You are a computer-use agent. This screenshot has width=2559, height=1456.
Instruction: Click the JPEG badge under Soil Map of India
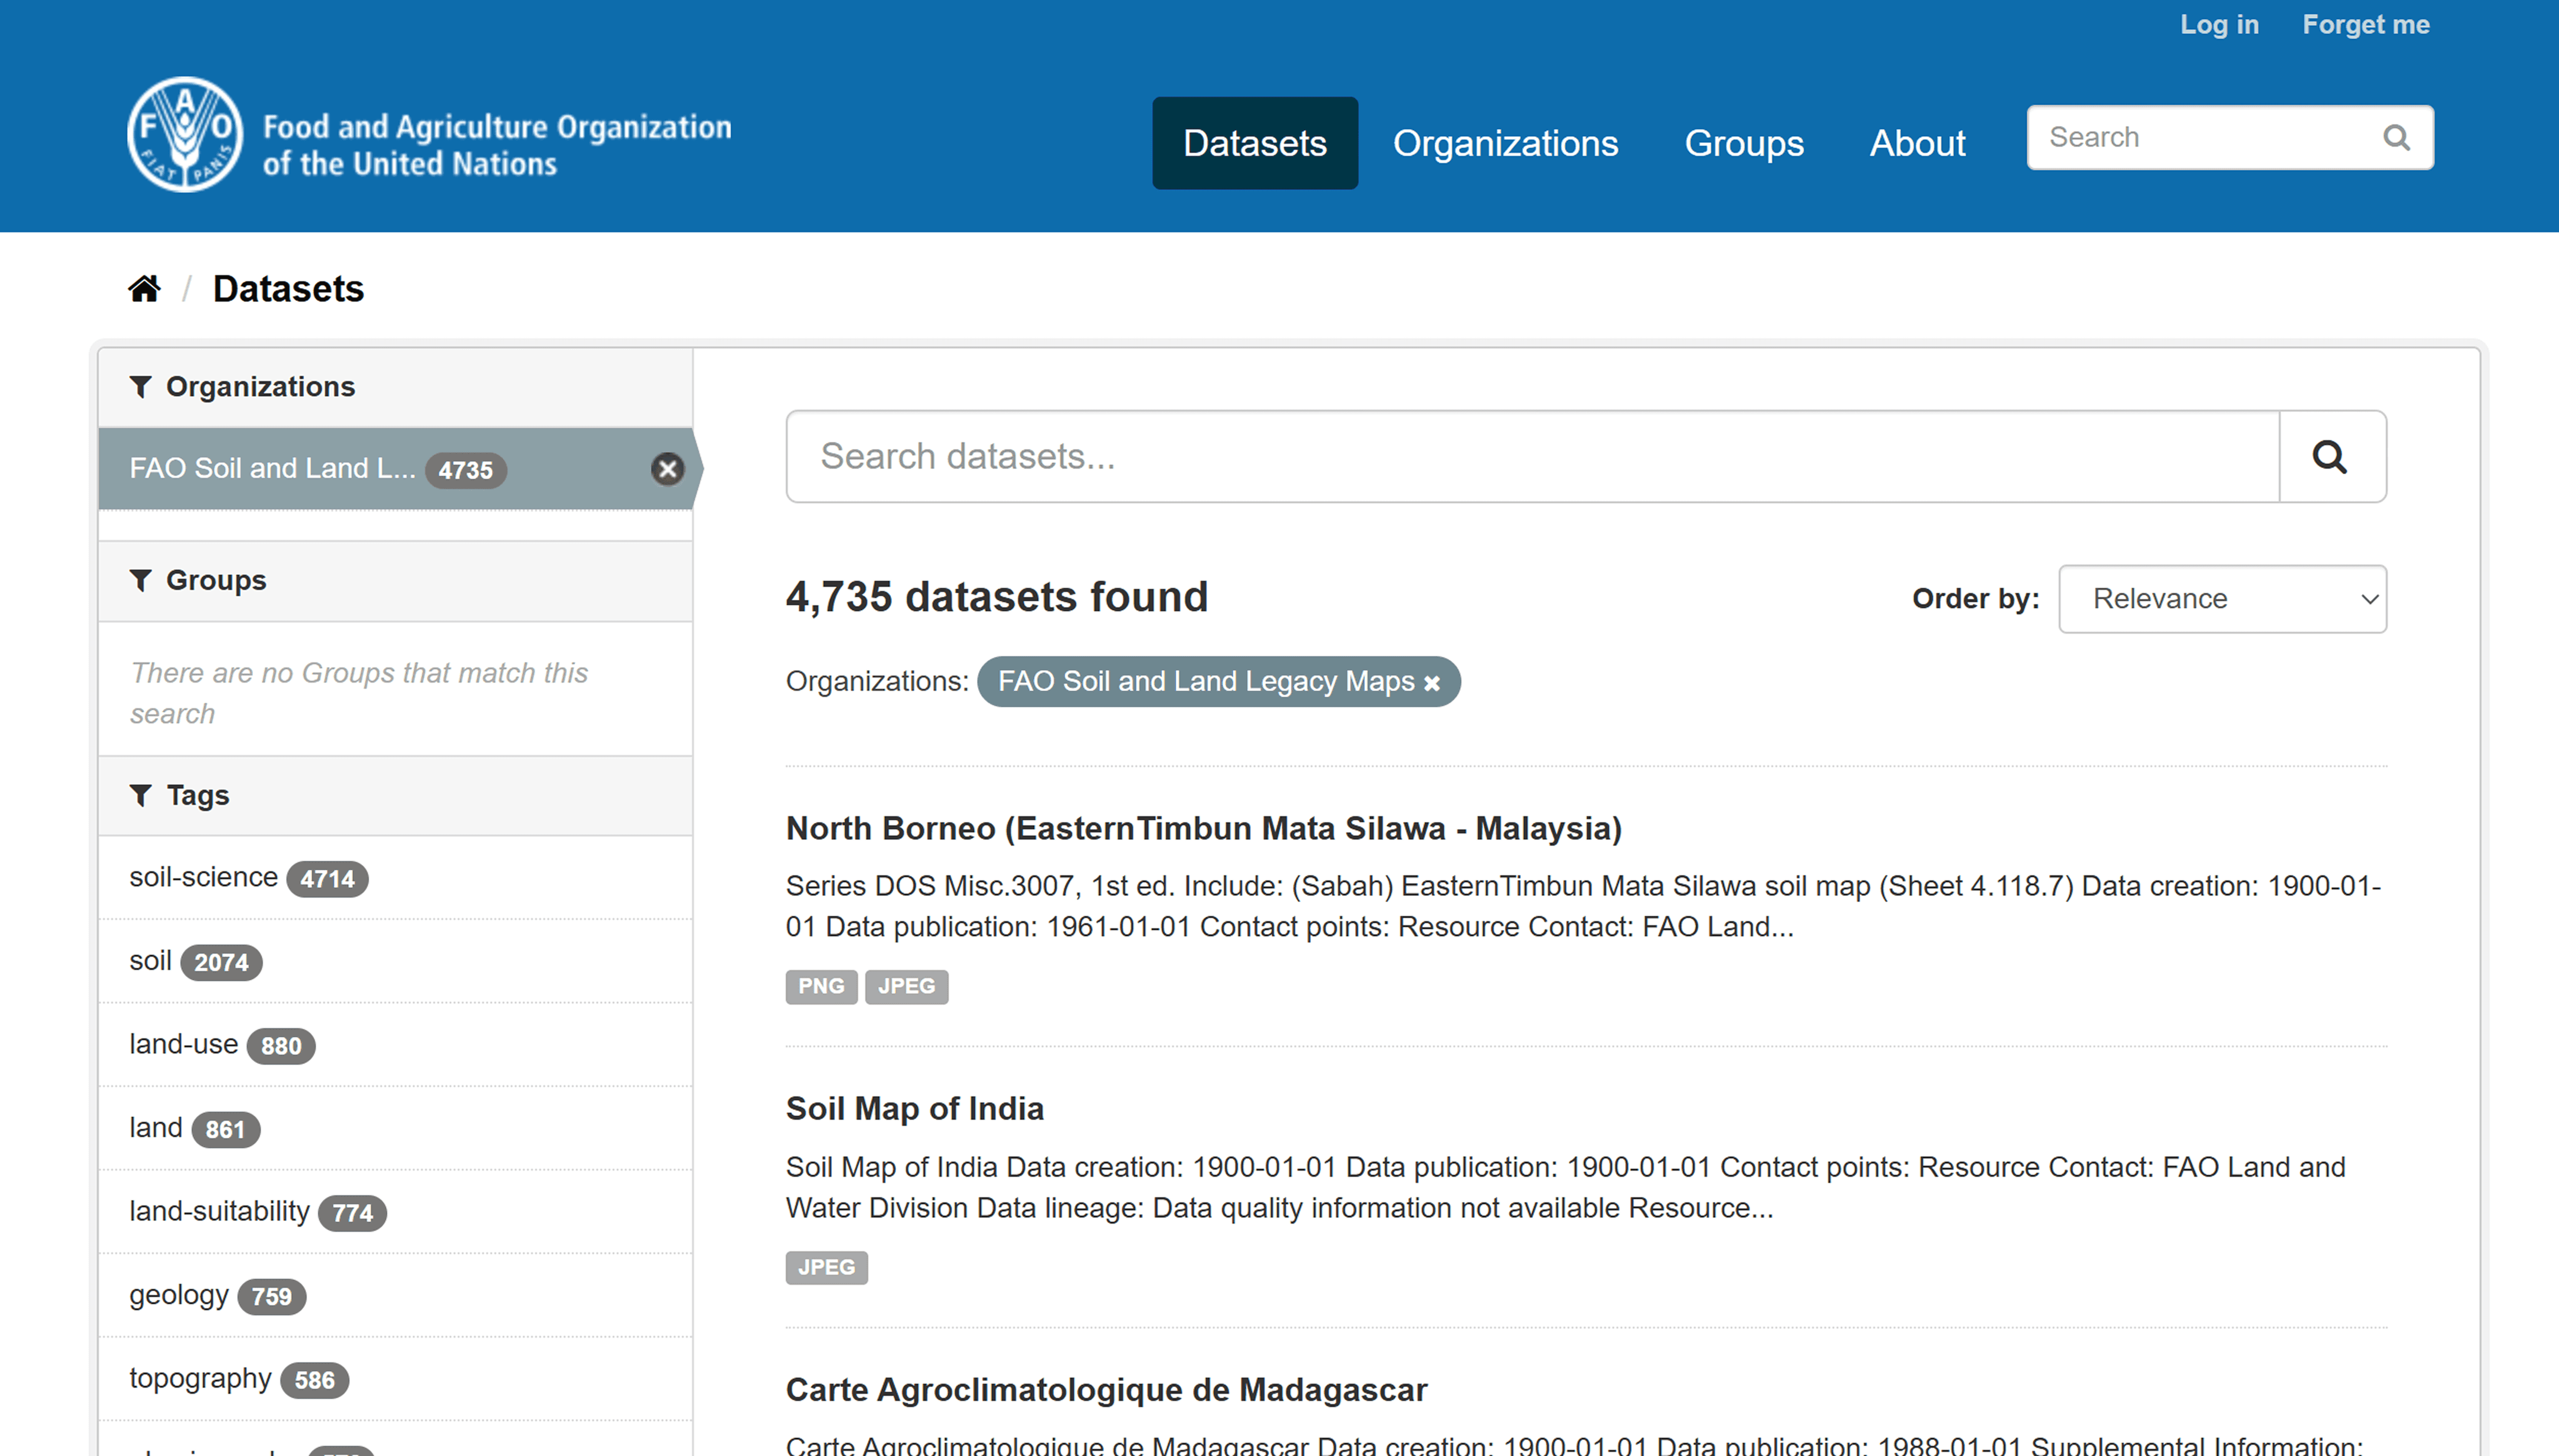pyautogui.click(x=826, y=1267)
